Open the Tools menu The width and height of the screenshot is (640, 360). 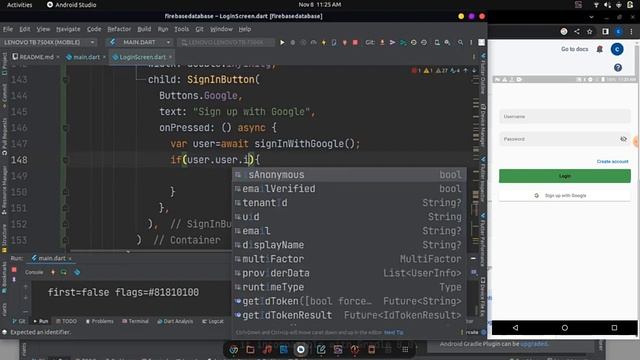point(182,29)
